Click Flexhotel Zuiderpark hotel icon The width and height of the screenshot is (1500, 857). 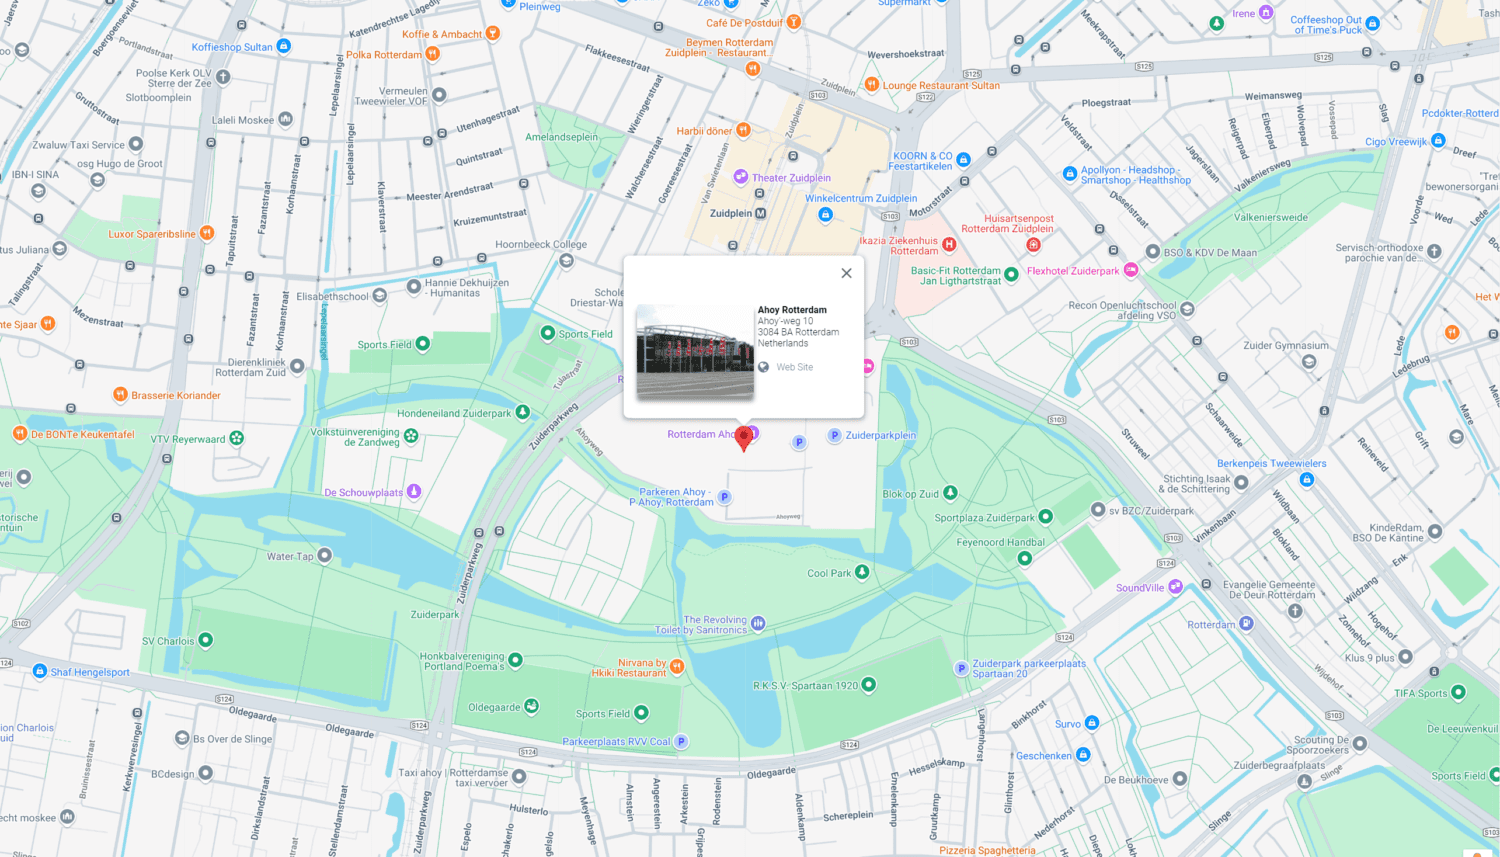coord(1131,270)
